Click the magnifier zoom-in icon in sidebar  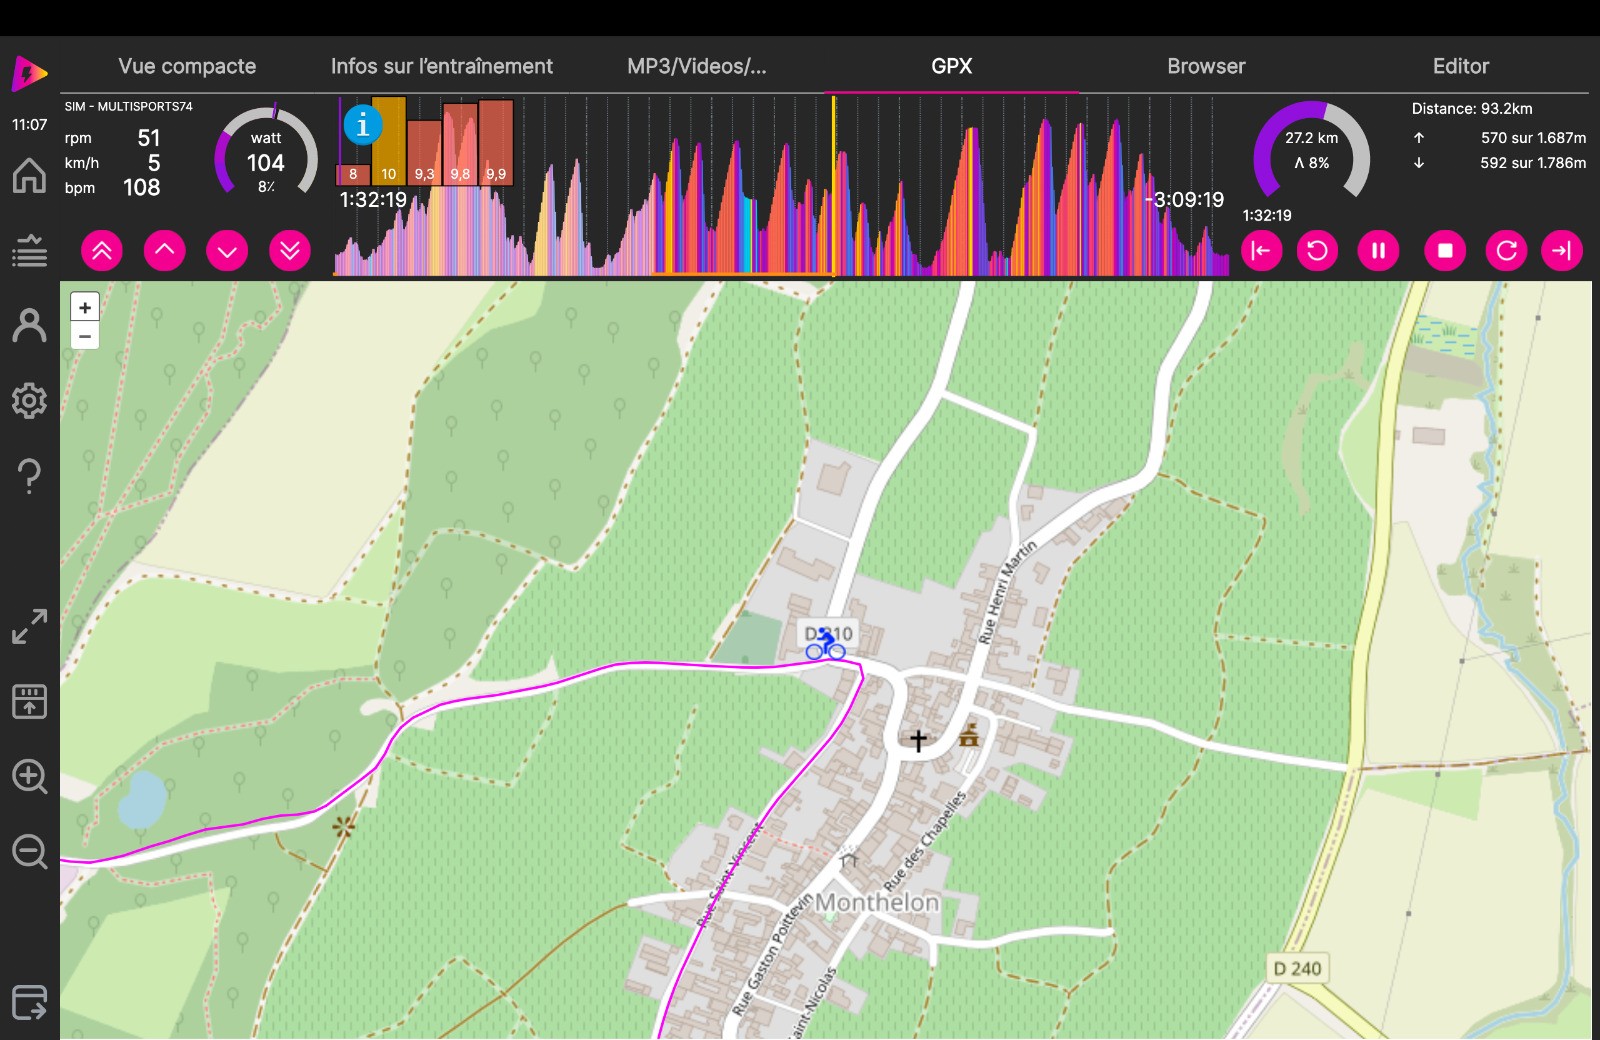[x=29, y=777]
